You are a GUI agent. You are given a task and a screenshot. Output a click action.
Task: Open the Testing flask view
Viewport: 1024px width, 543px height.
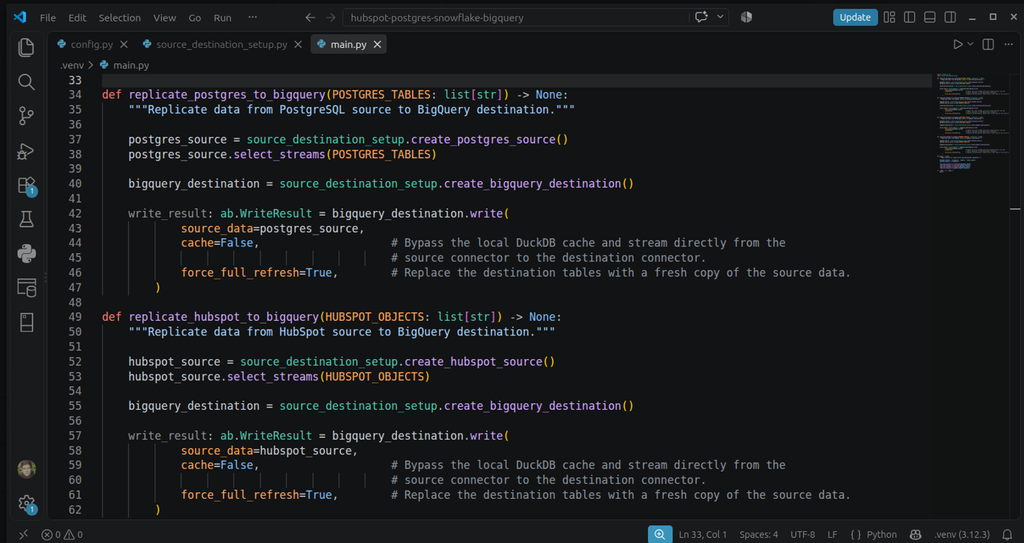point(26,220)
